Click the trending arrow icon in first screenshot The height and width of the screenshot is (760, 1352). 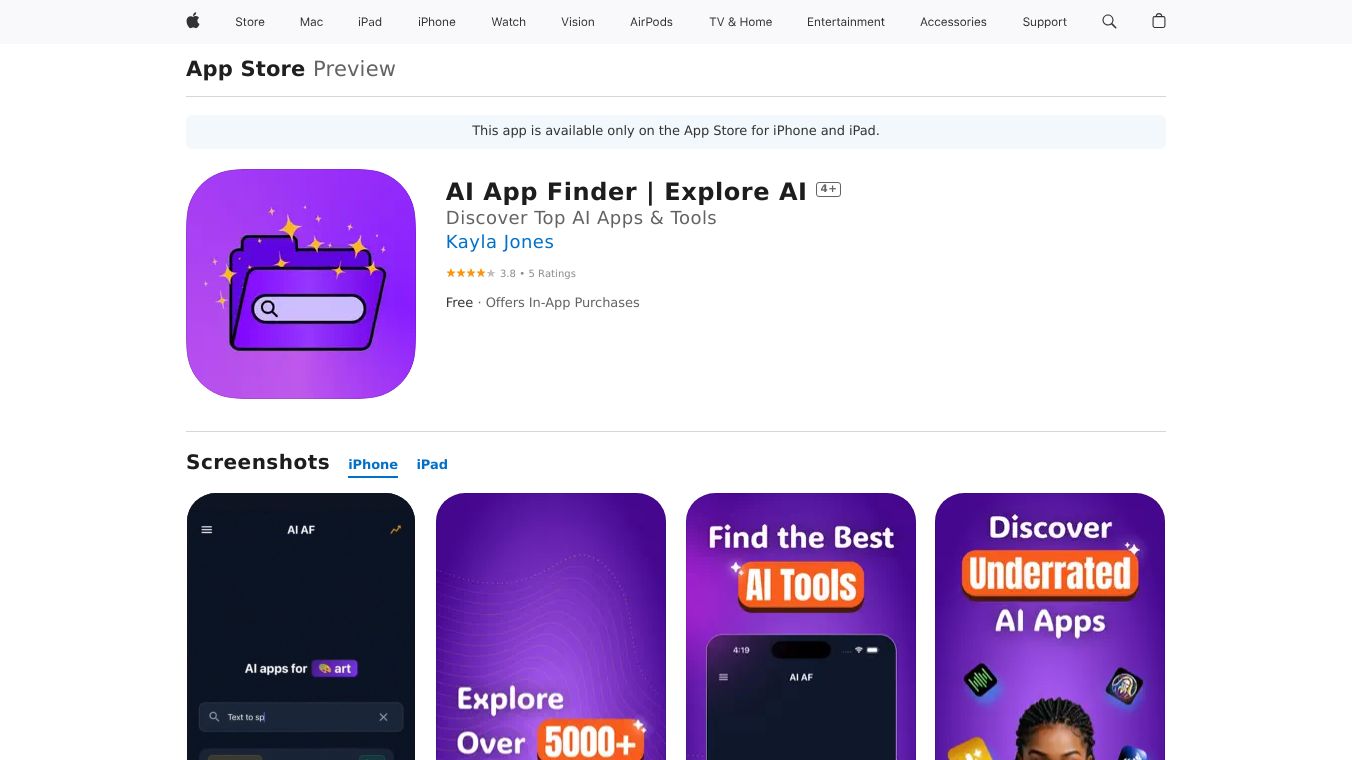coord(395,530)
